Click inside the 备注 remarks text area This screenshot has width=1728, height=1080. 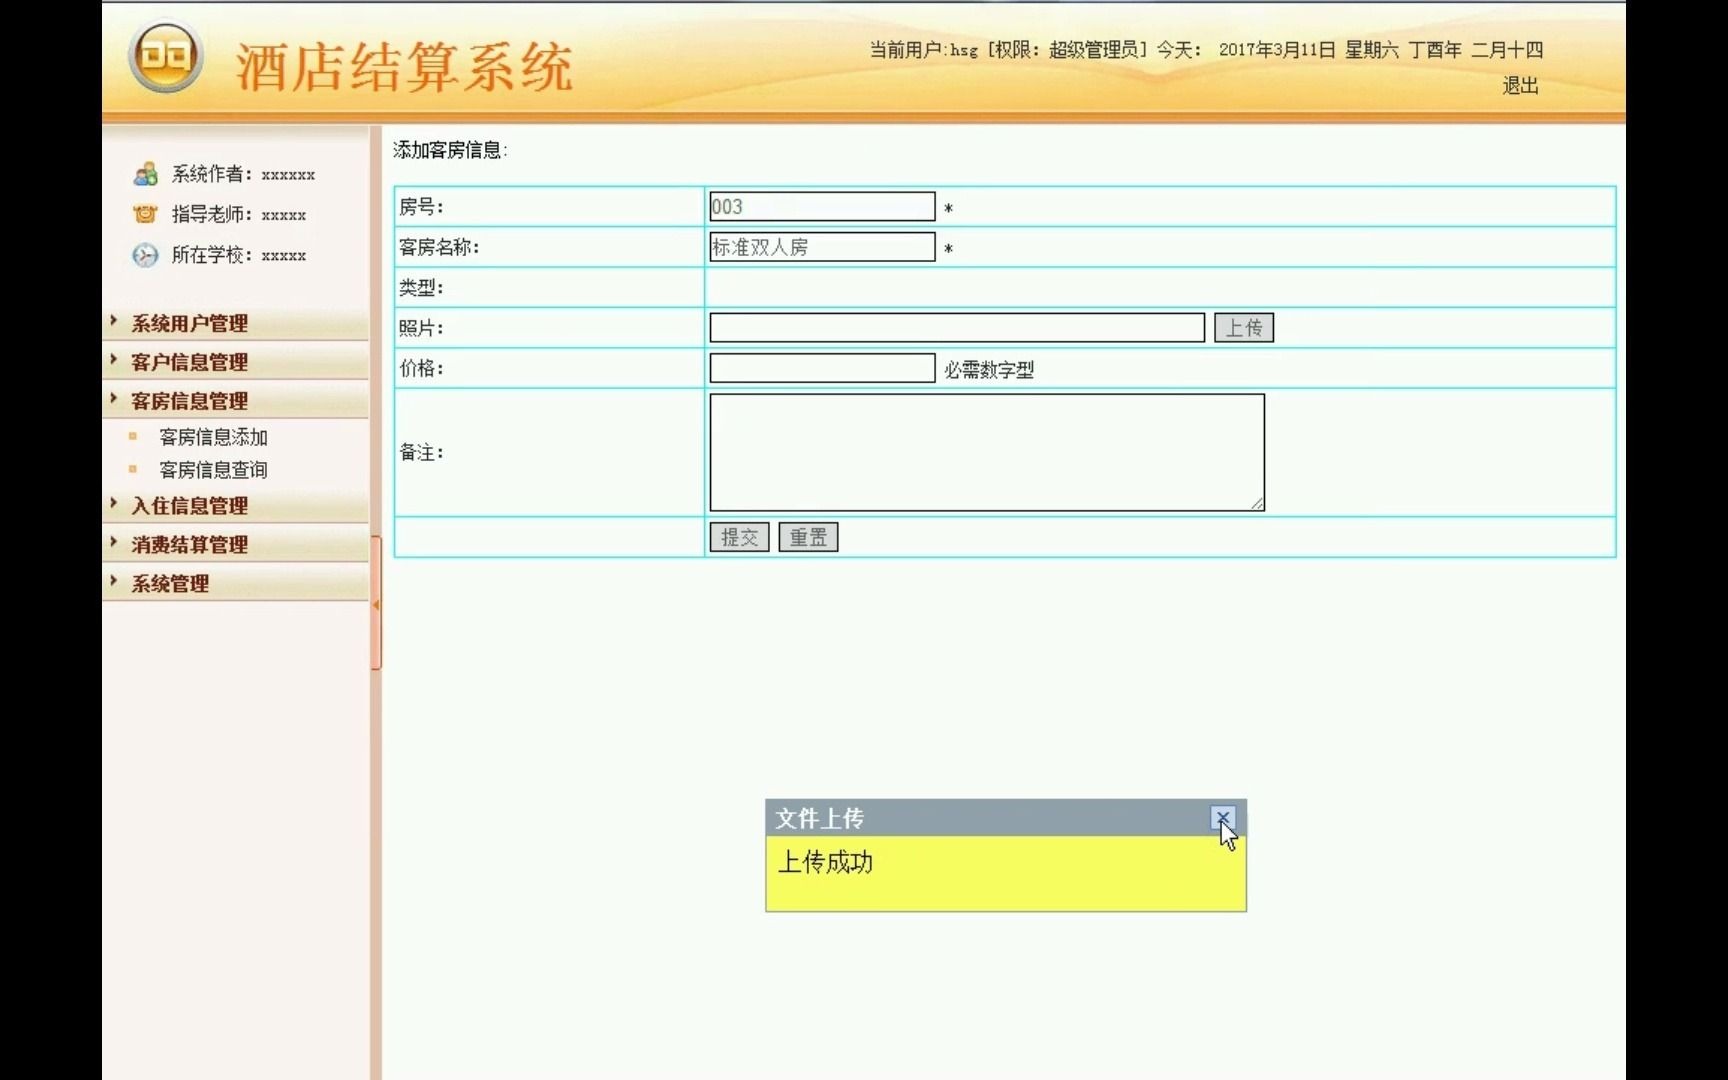click(985, 451)
